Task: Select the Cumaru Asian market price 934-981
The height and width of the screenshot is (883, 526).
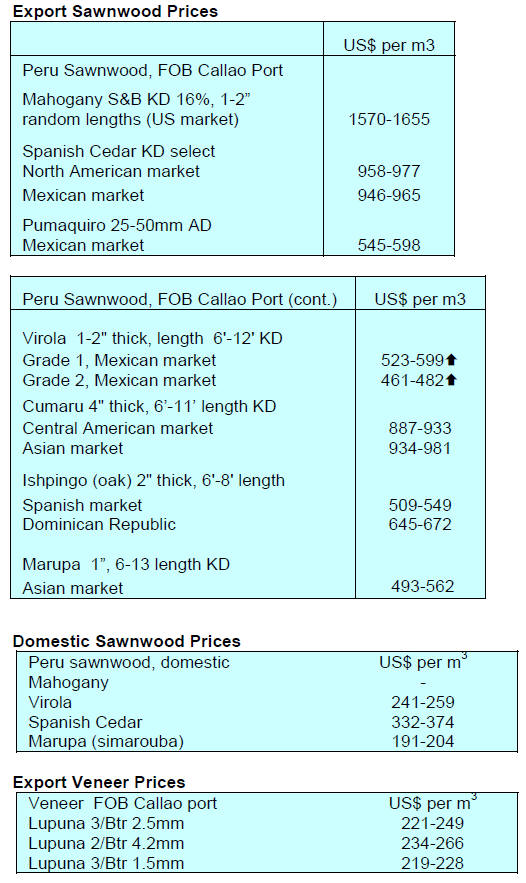Action: [420, 448]
